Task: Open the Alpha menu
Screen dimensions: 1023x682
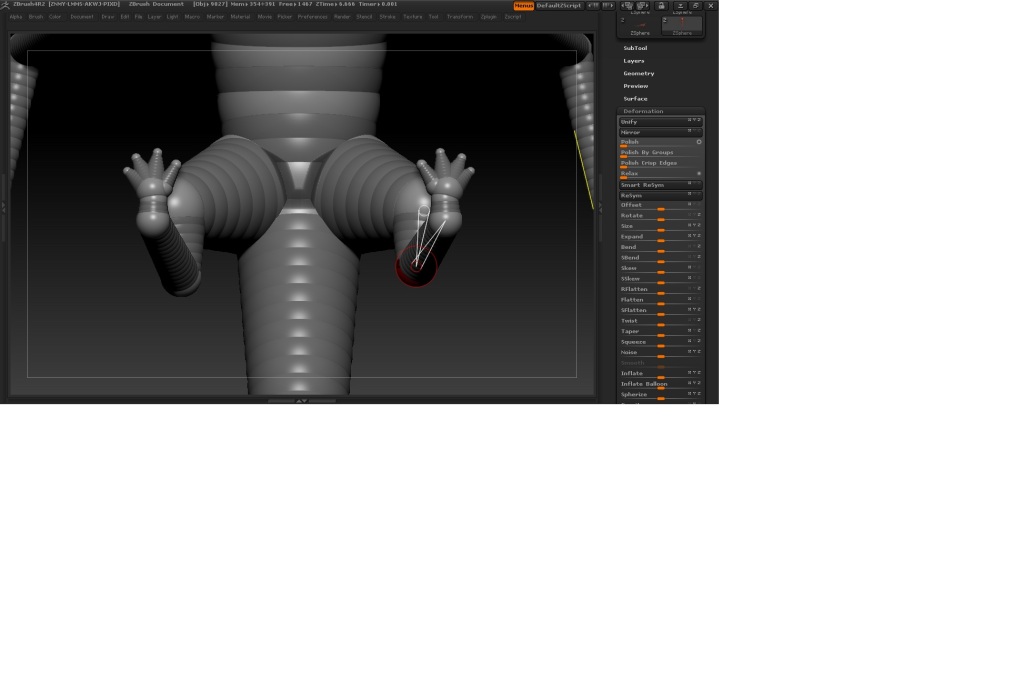Action: [16, 17]
